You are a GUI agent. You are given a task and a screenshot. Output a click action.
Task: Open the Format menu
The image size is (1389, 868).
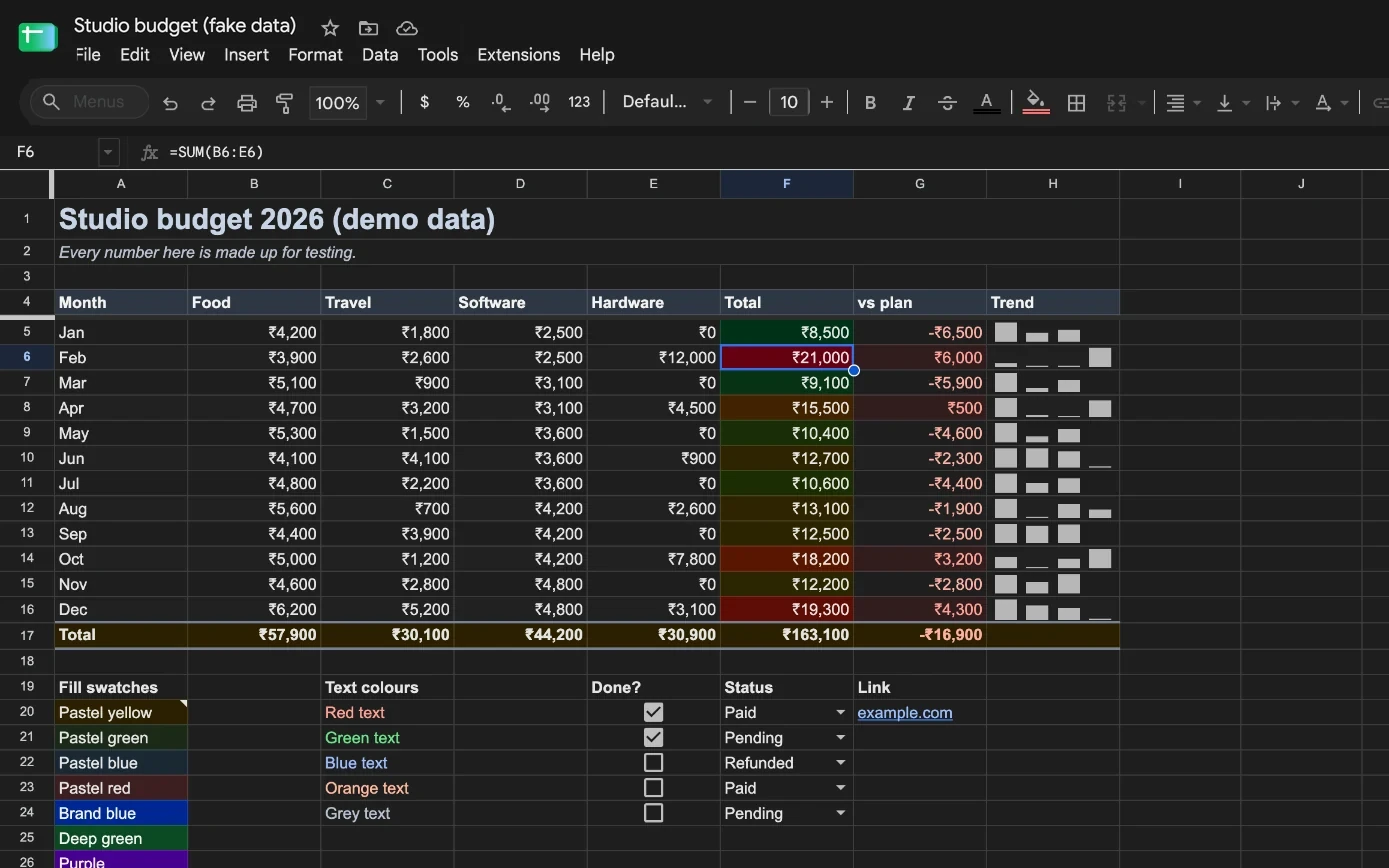pos(315,55)
